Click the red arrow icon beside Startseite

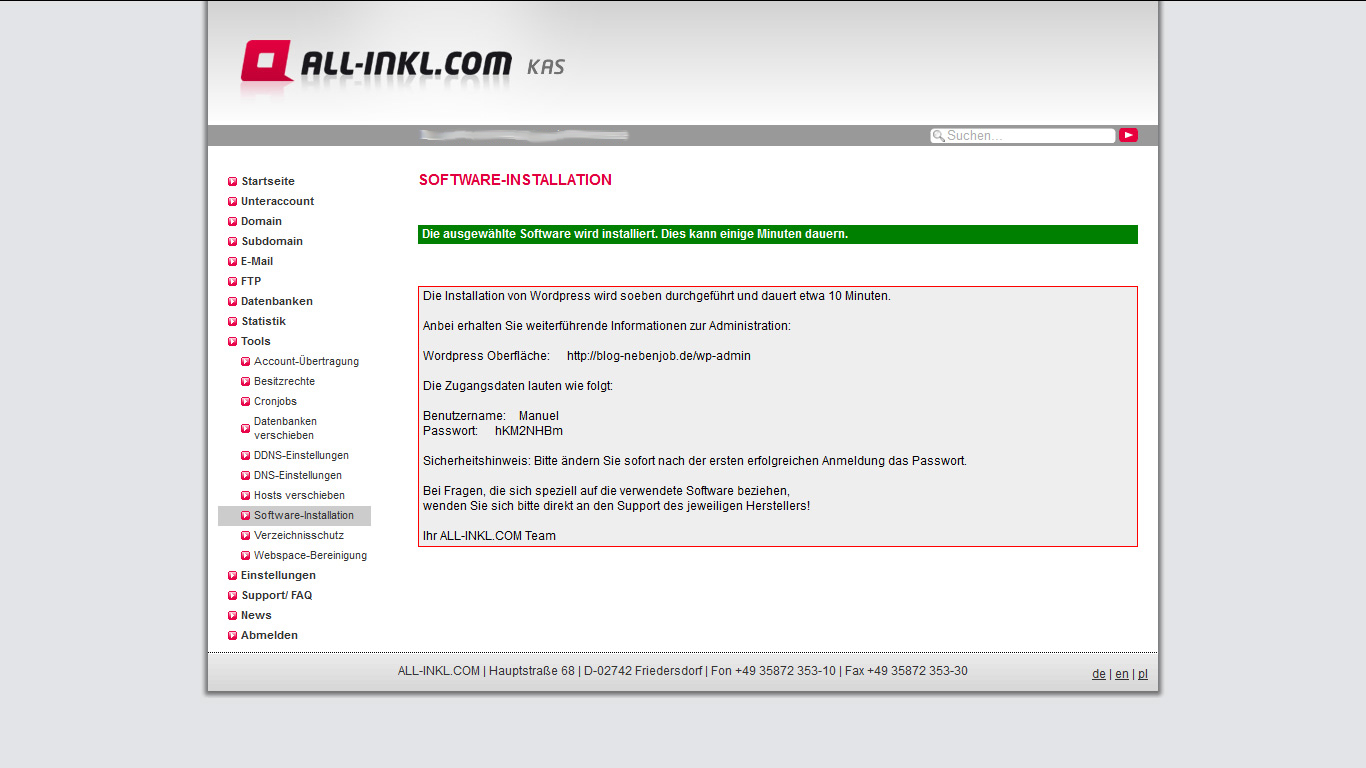pyautogui.click(x=232, y=182)
